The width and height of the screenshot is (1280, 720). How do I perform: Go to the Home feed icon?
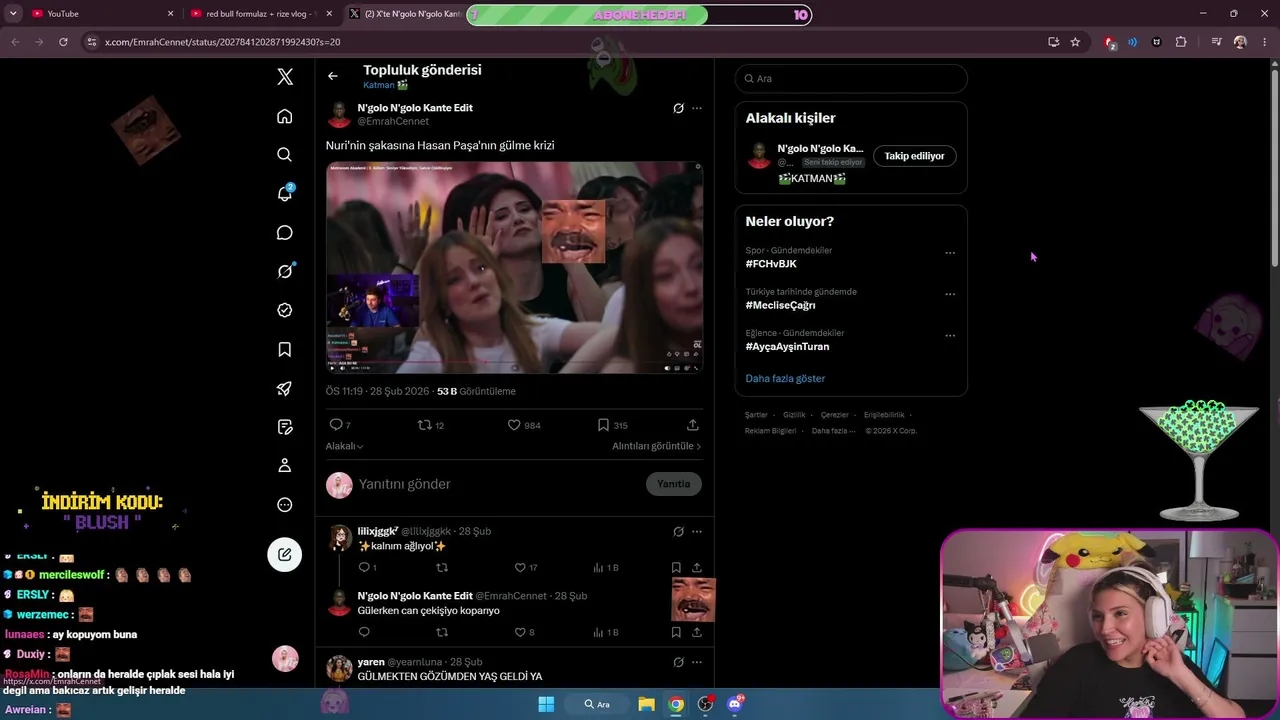pos(285,117)
